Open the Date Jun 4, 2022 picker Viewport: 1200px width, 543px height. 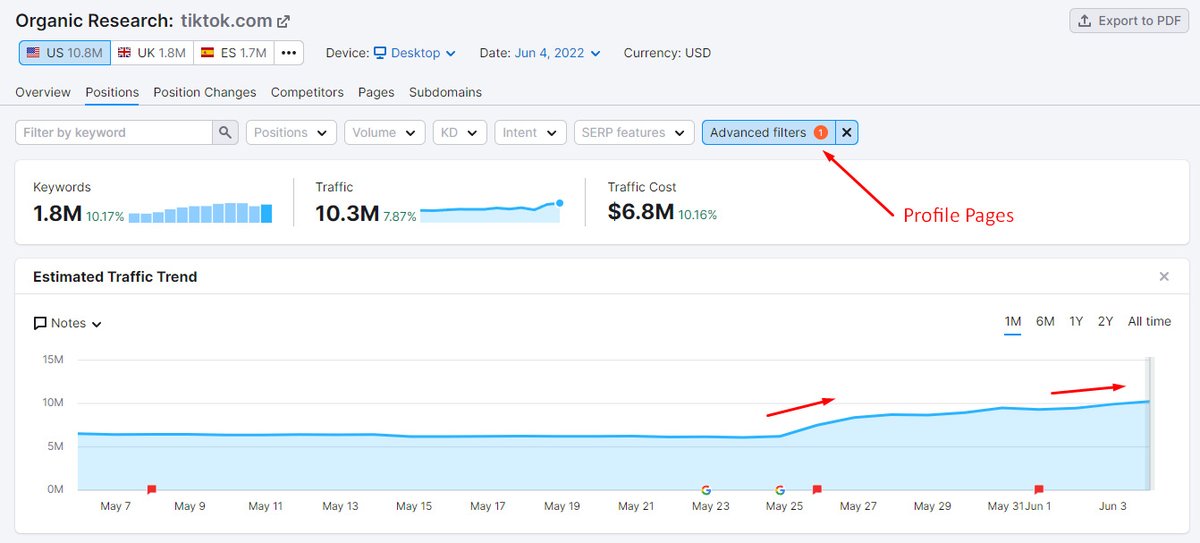(558, 53)
